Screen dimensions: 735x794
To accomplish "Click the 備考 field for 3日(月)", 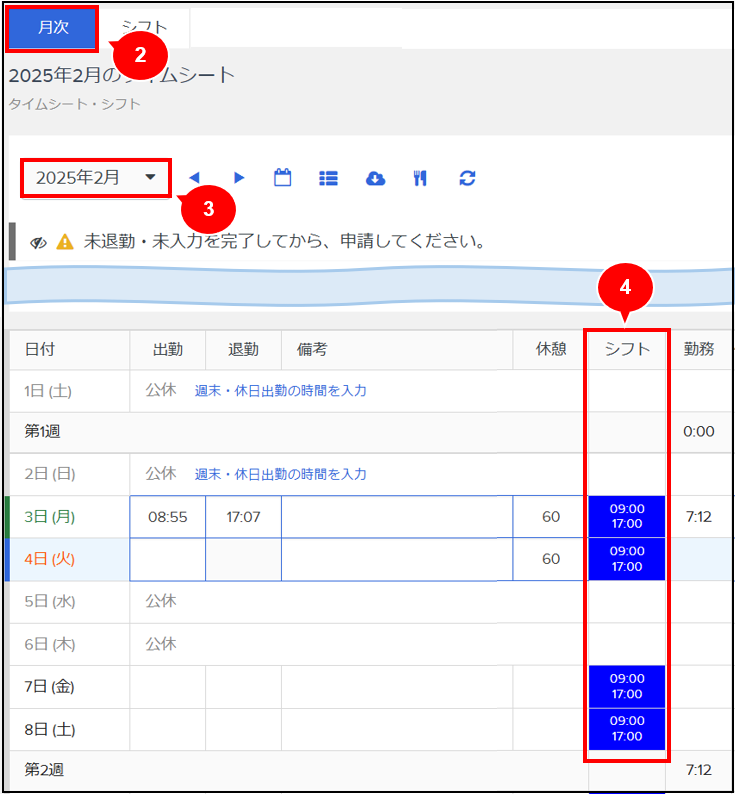I will tap(396, 517).
